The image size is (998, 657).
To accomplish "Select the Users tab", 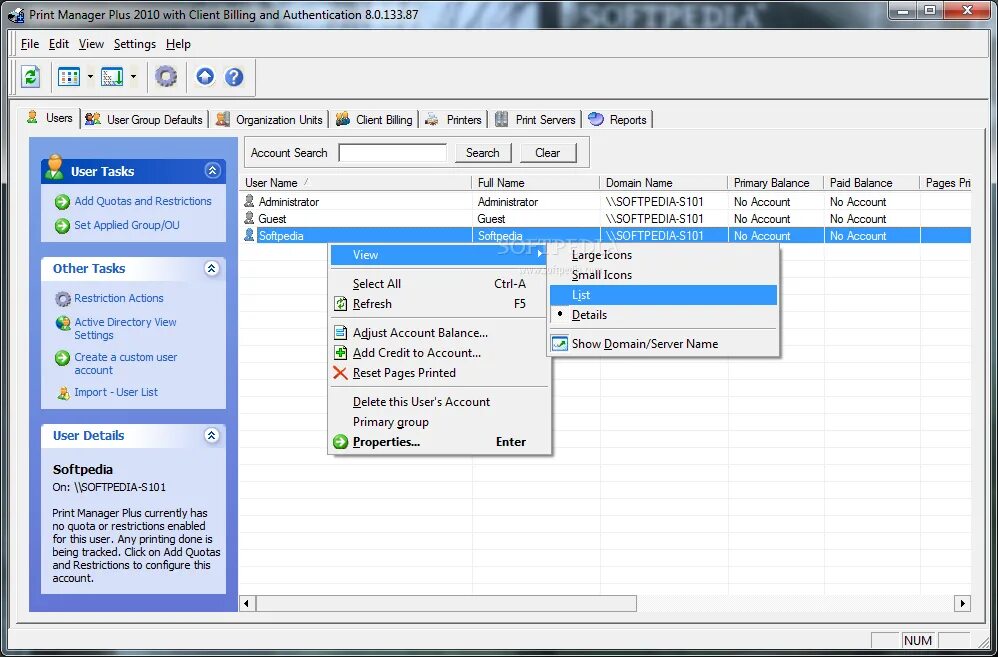I will [x=50, y=118].
